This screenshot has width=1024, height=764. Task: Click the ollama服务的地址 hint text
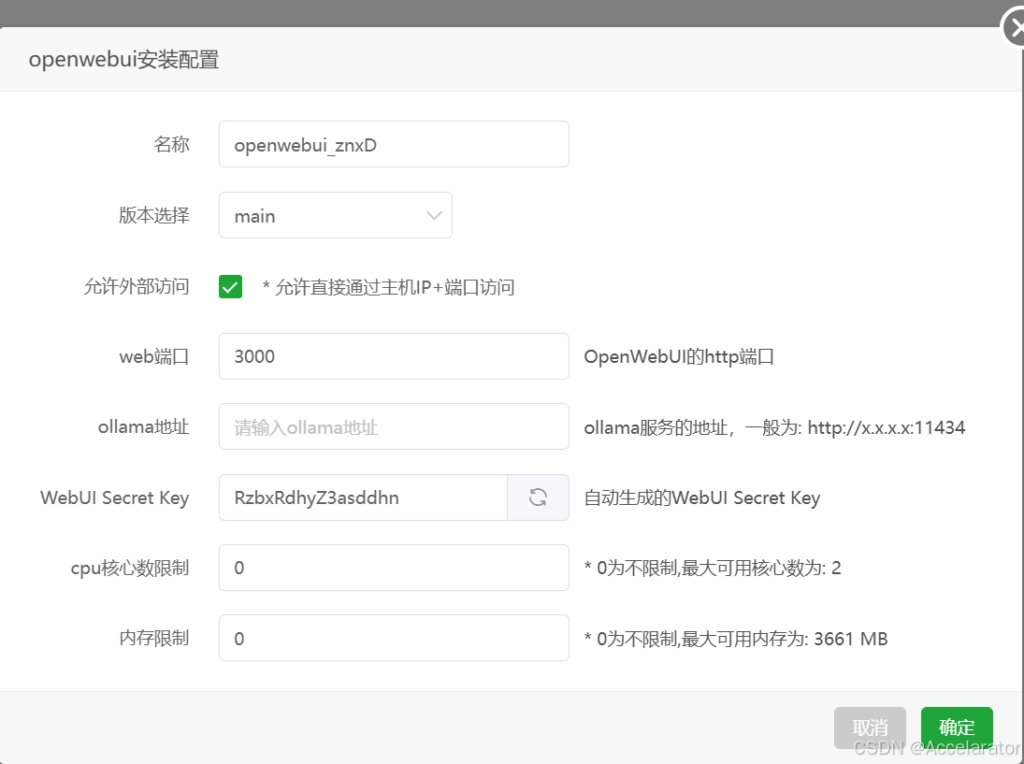(x=774, y=428)
